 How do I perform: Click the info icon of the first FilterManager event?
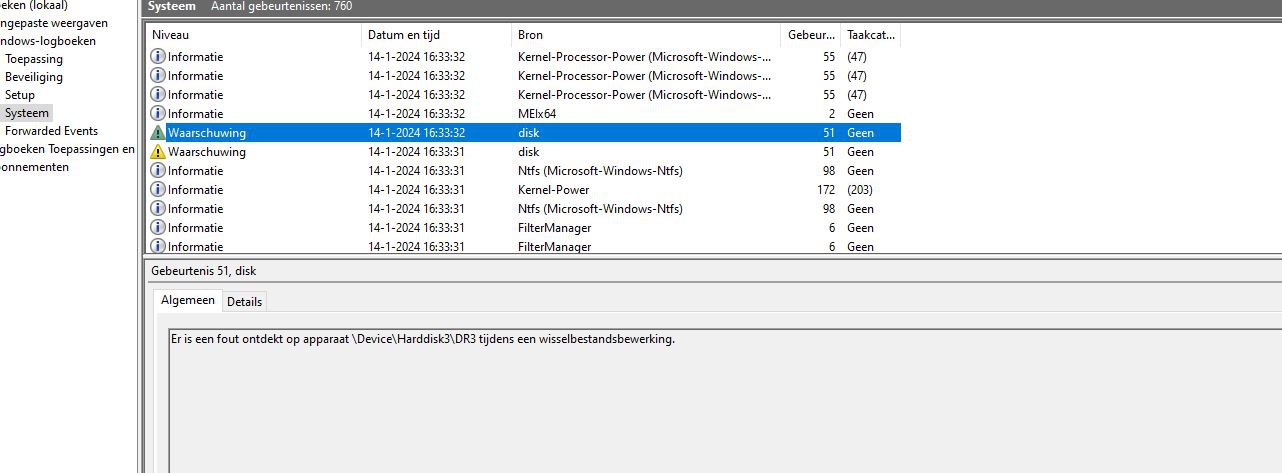[x=157, y=228]
